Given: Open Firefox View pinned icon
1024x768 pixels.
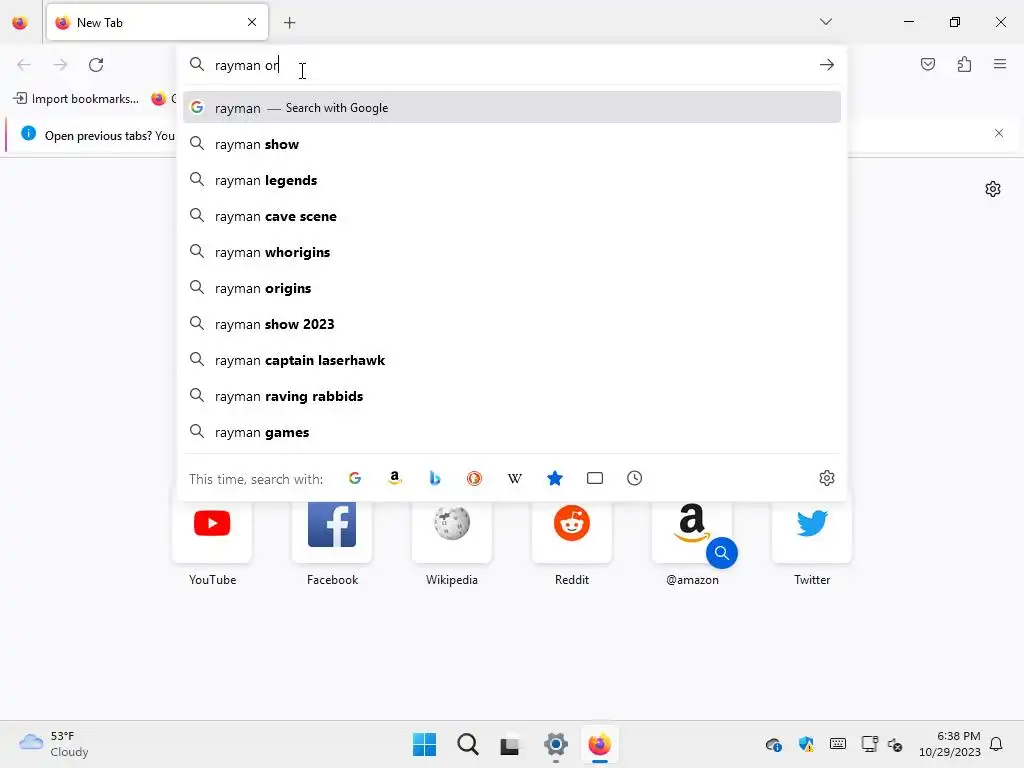Looking at the screenshot, I should point(20,23).
